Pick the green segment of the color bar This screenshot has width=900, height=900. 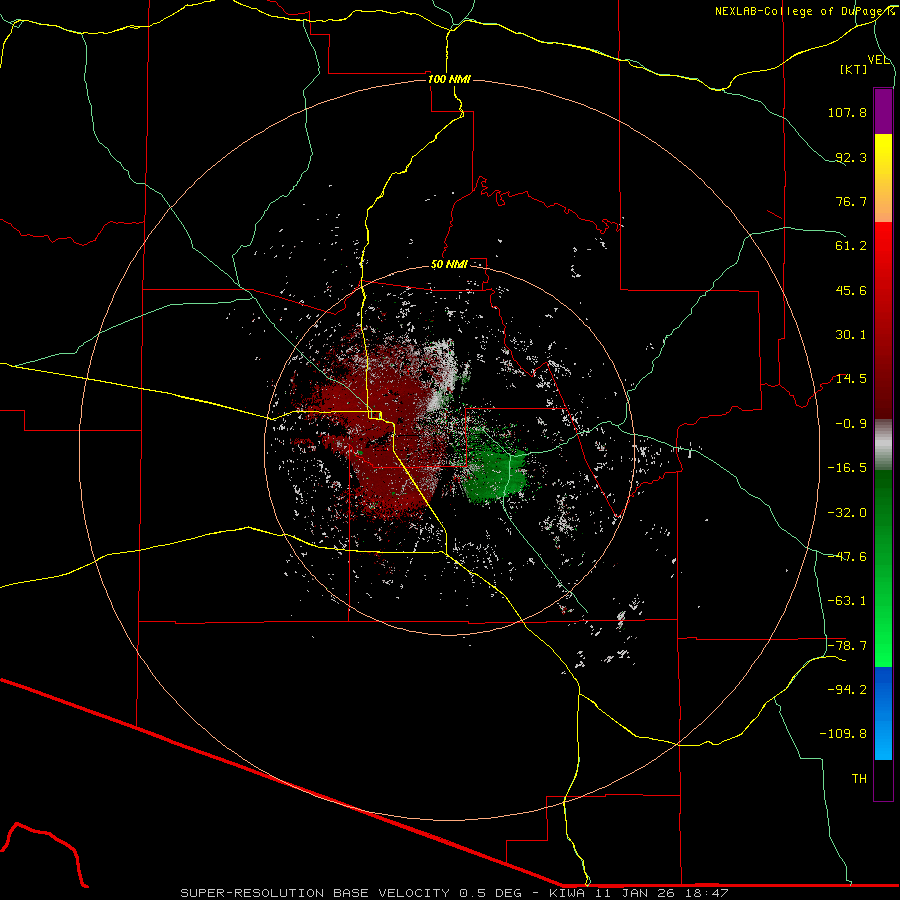coord(883,568)
